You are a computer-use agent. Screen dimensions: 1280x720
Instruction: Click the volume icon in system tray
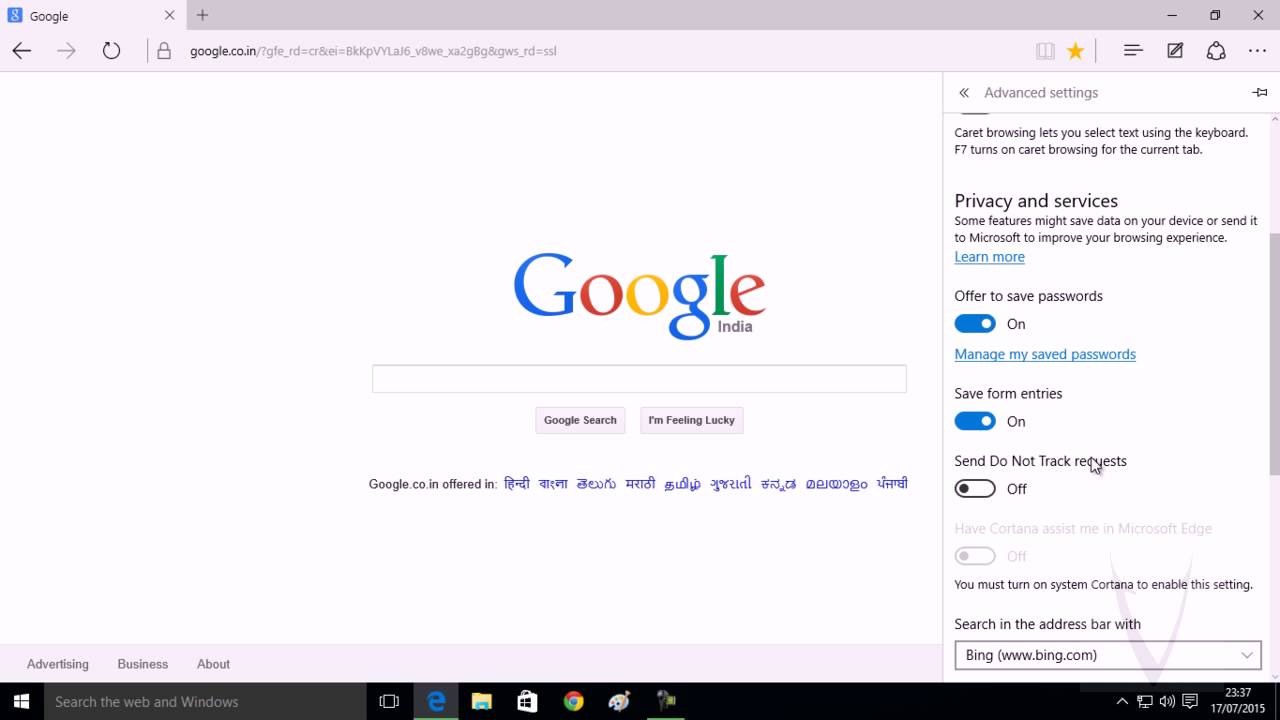click(1167, 702)
